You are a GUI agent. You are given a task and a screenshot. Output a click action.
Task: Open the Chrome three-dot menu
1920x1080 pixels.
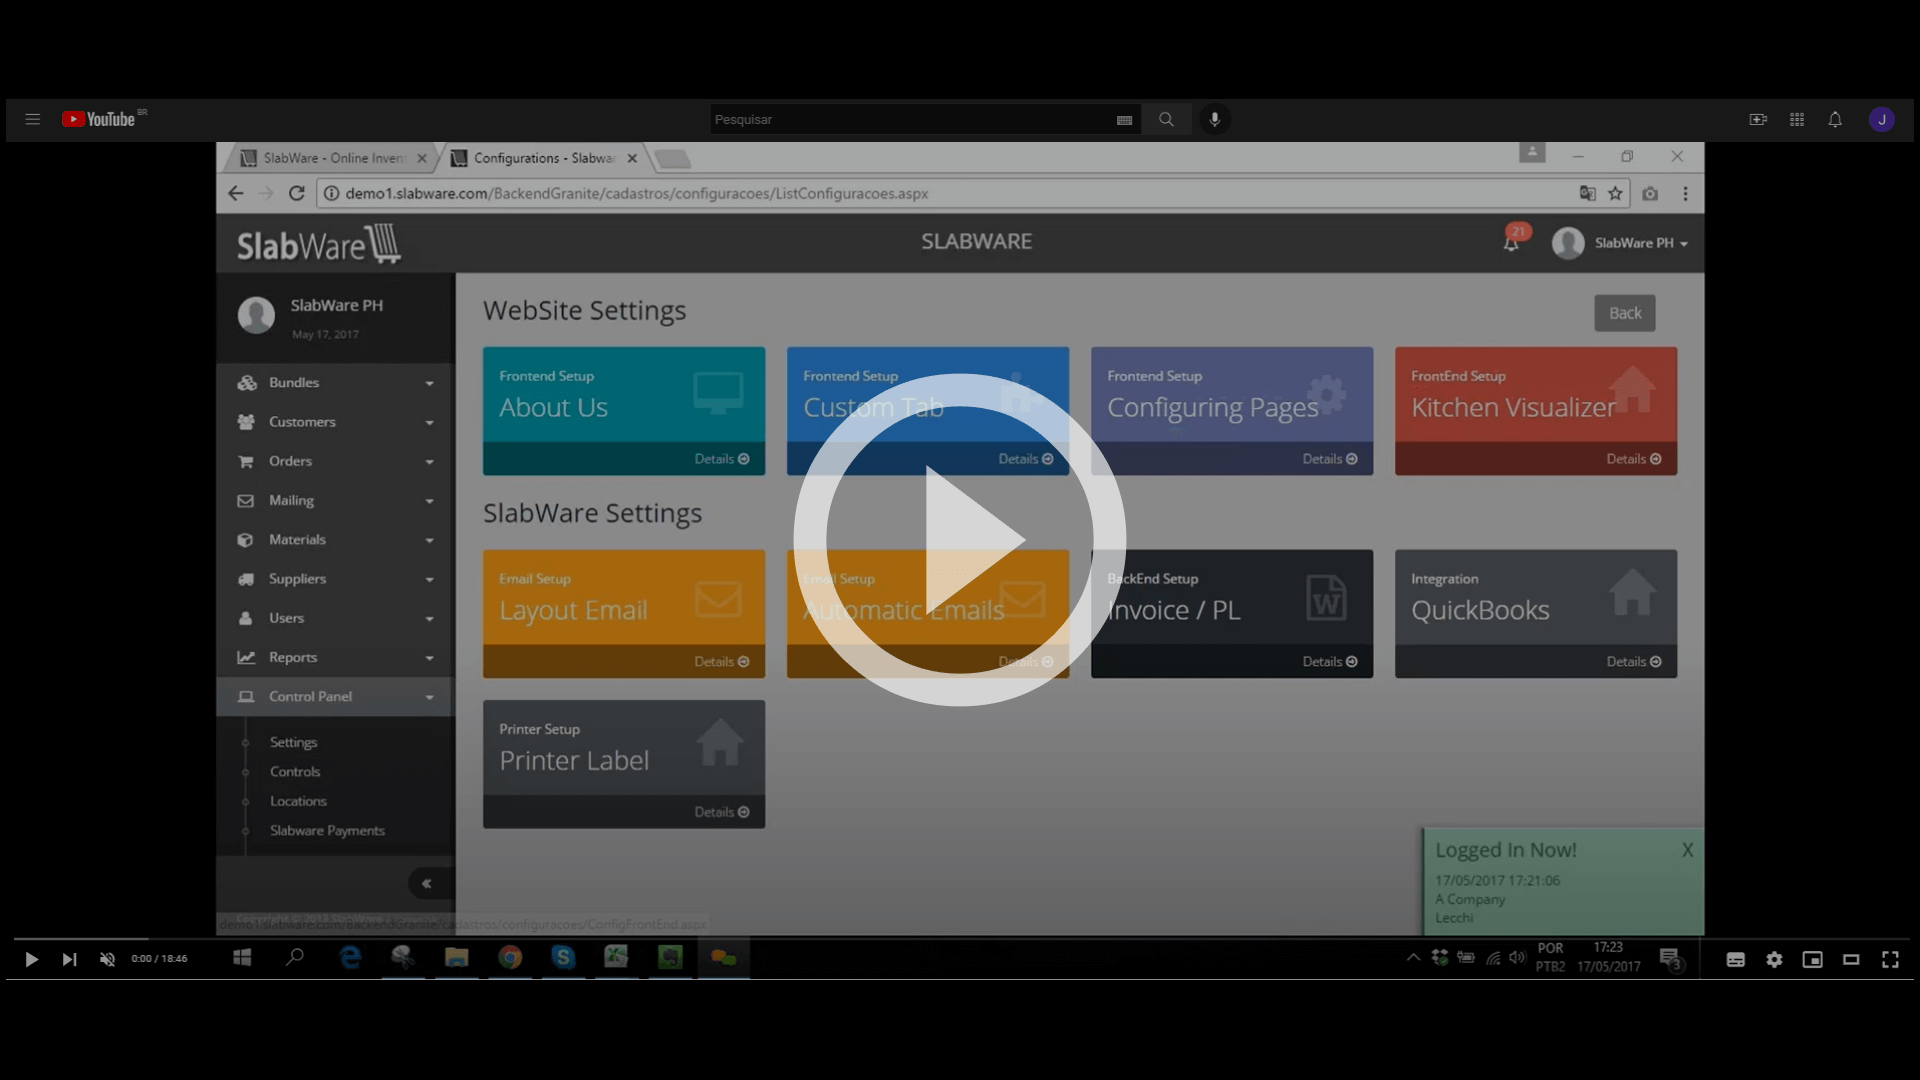(x=1685, y=193)
